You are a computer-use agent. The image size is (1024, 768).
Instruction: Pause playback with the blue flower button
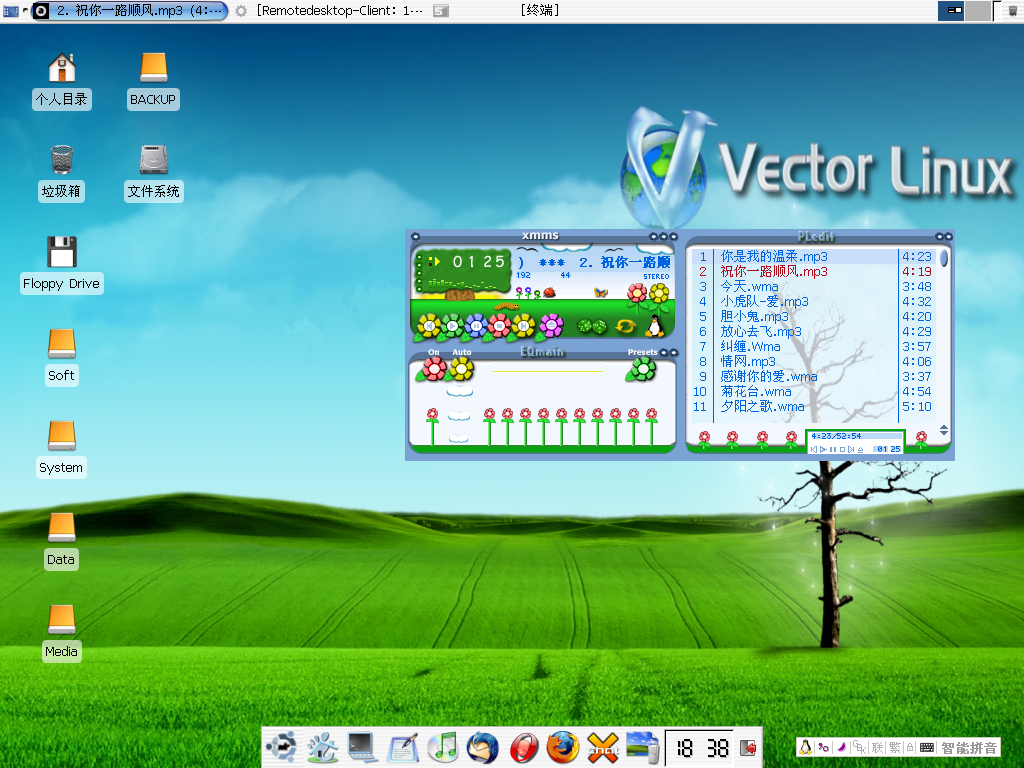[476, 326]
